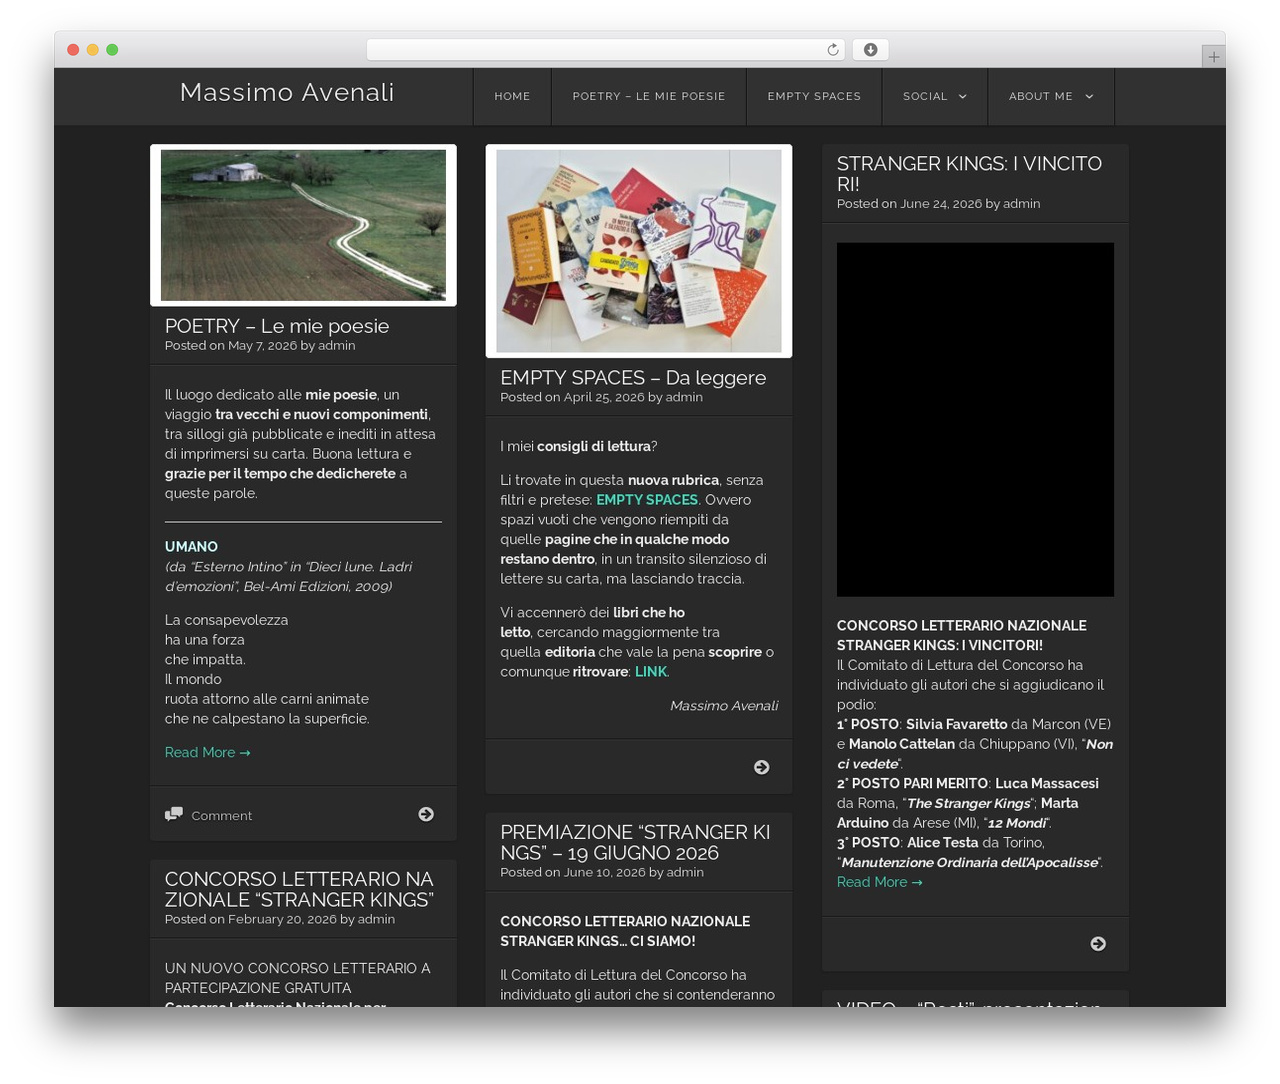The height and width of the screenshot is (1084, 1280).
Task: Click the arrow circle icon under STRANGER KINGS I VINCITORI post
Action: point(1098,944)
